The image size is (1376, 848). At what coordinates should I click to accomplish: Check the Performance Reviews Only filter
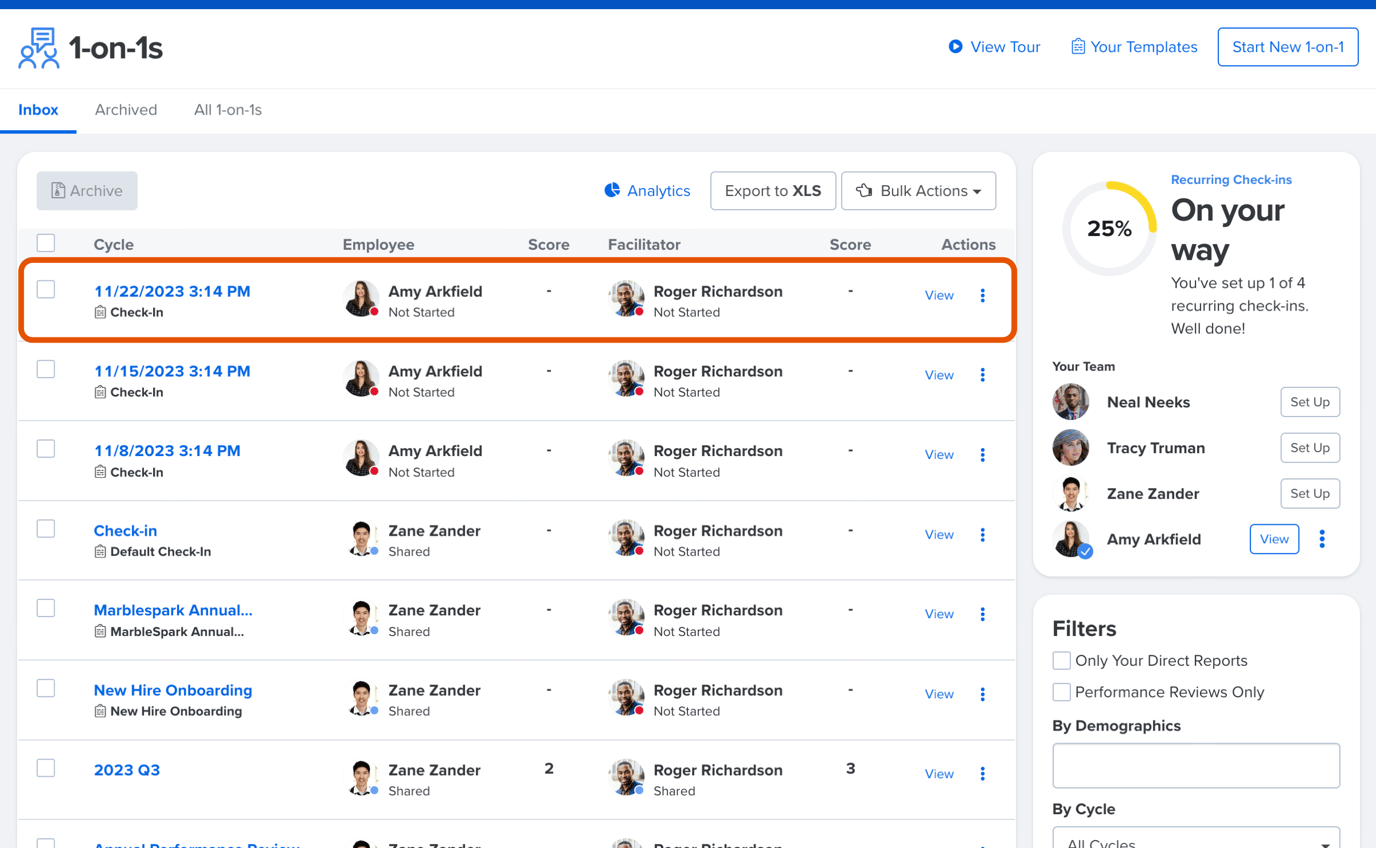click(1062, 692)
